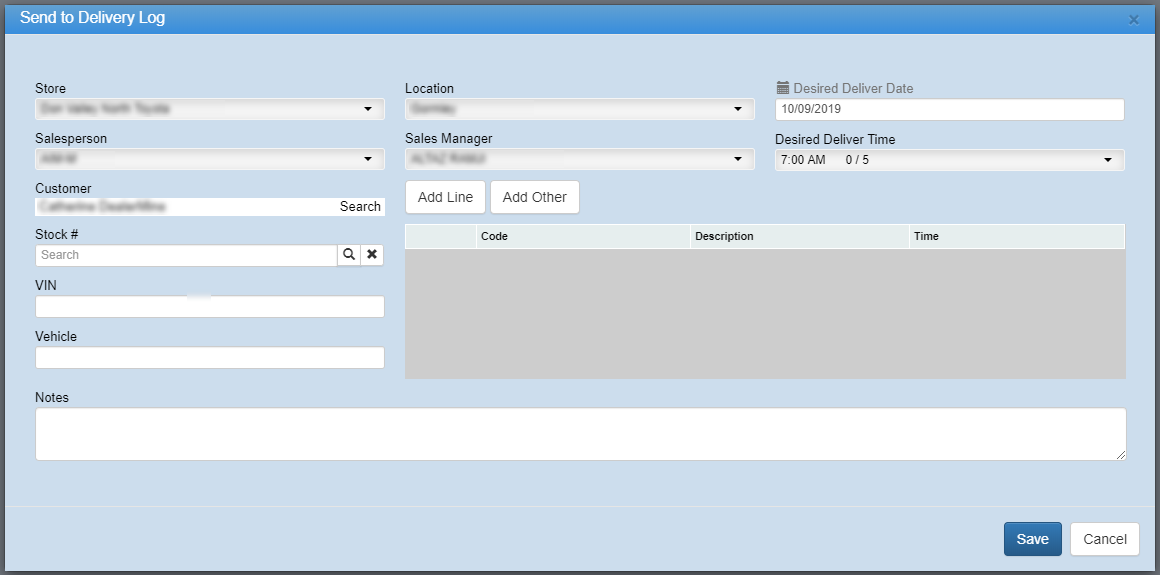
Task: Click the Stock # search magnifier icon
Action: click(x=348, y=255)
